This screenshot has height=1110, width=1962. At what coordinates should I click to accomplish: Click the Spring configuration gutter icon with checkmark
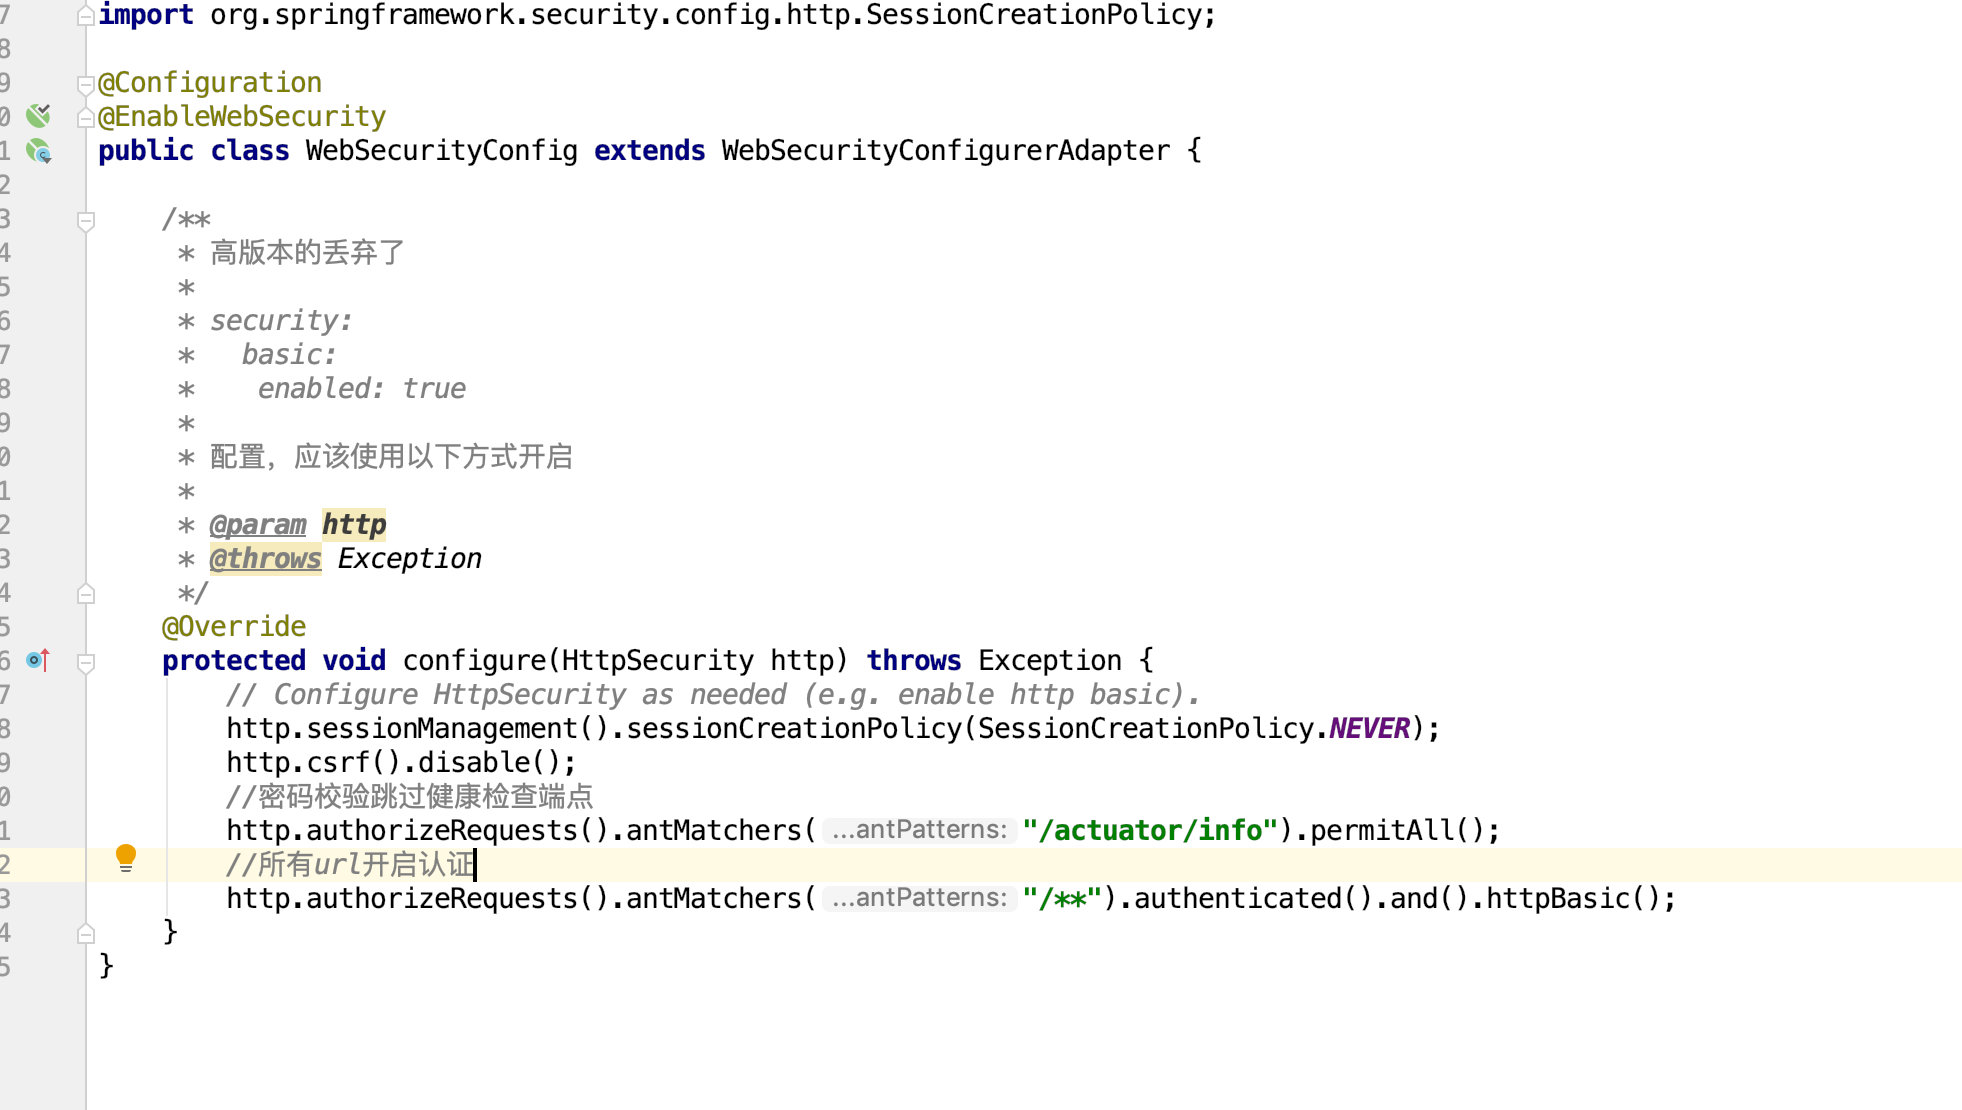point(38,115)
